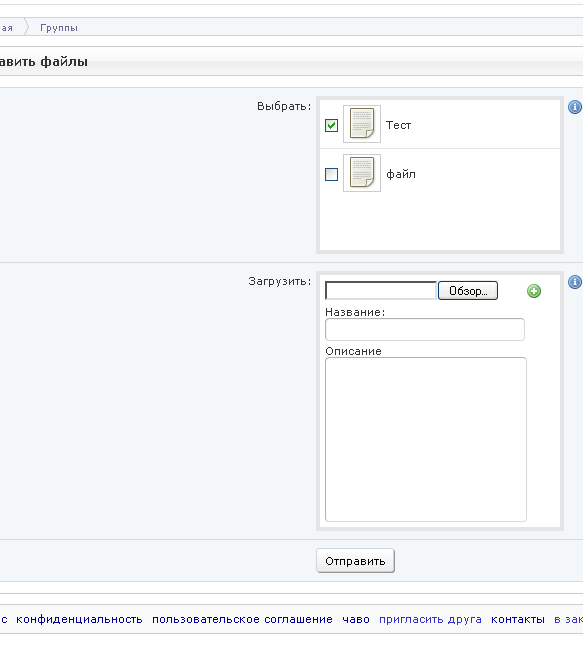Viewport: 583px width, 654px height.
Task: Click info icon beside Загрузить section
Action: coord(575,282)
